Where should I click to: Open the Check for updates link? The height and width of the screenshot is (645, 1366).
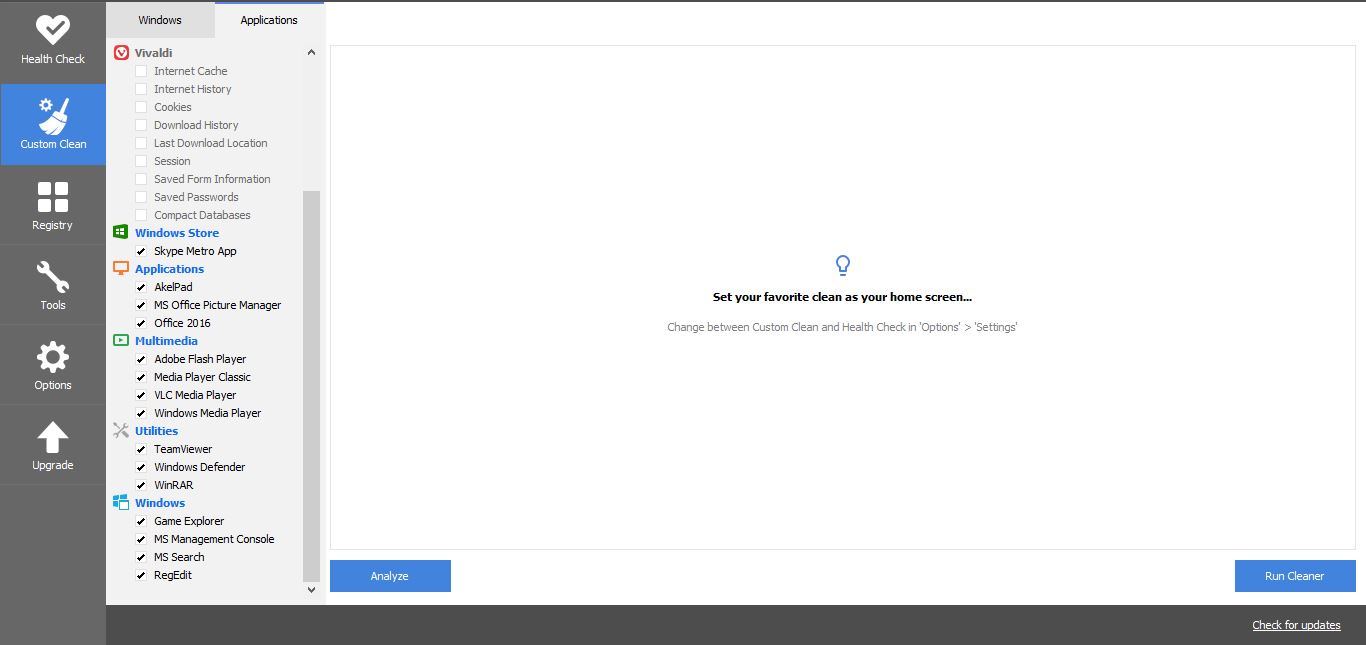(1296, 625)
